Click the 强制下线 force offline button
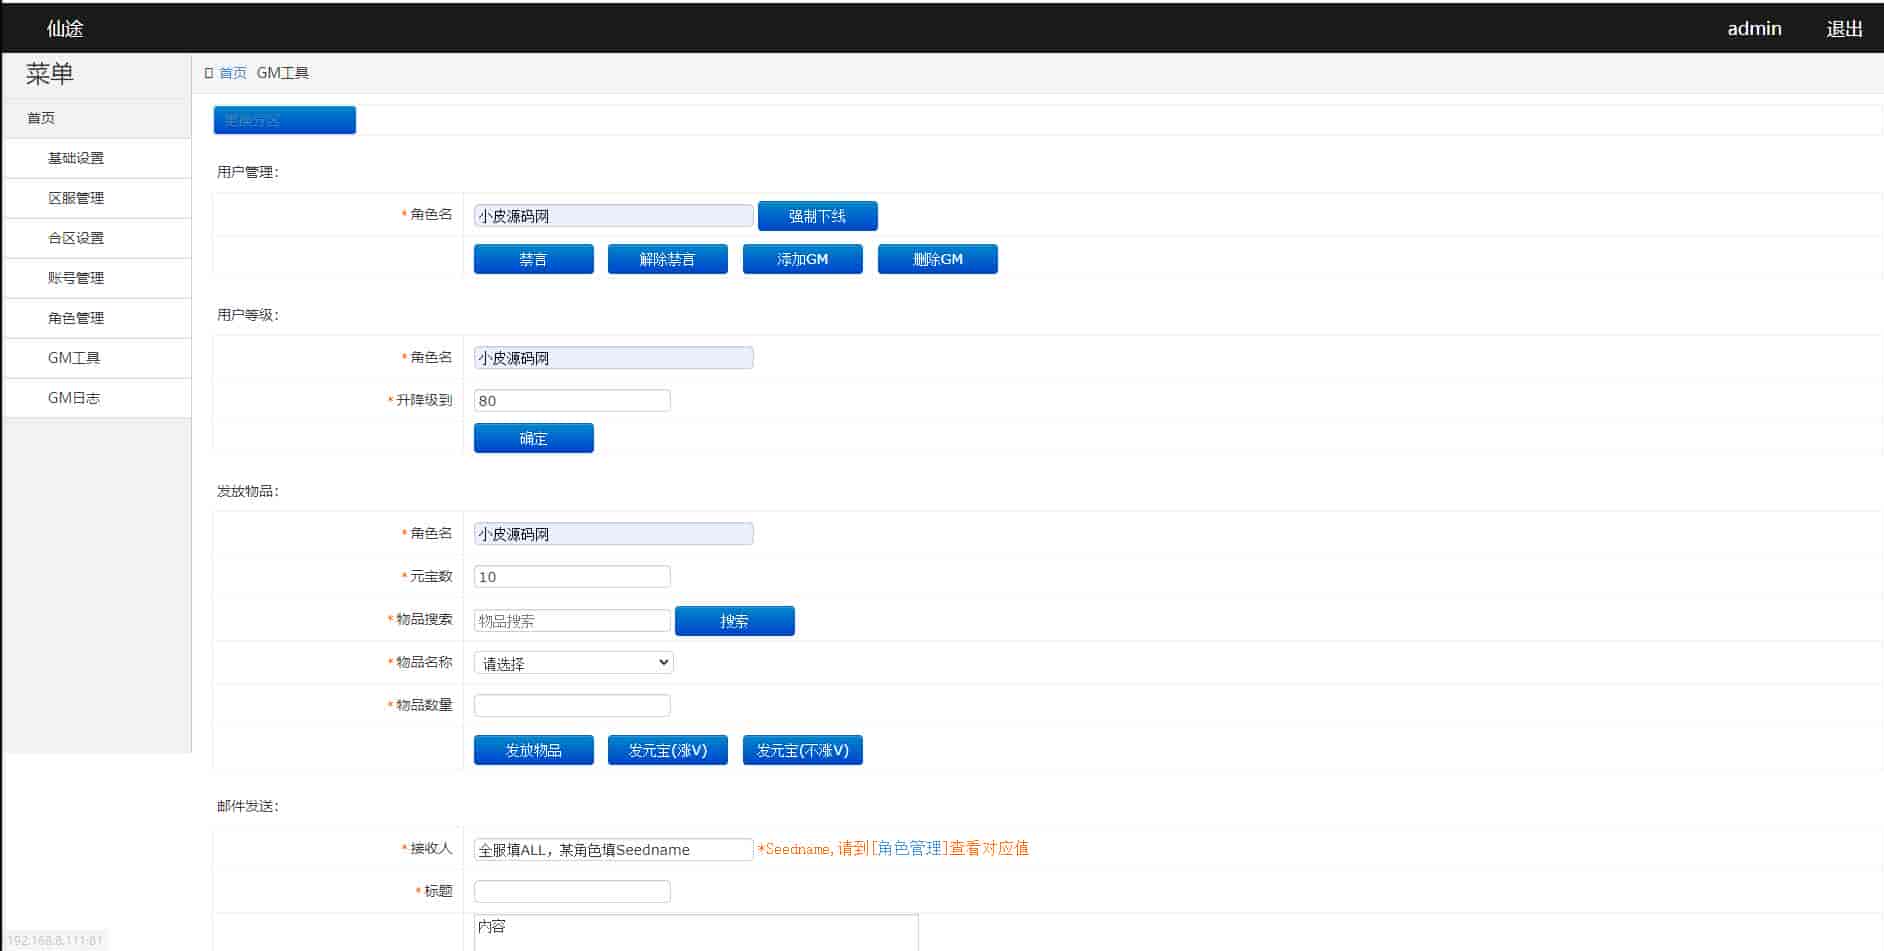1884x951 pixels. coord(817,216)
